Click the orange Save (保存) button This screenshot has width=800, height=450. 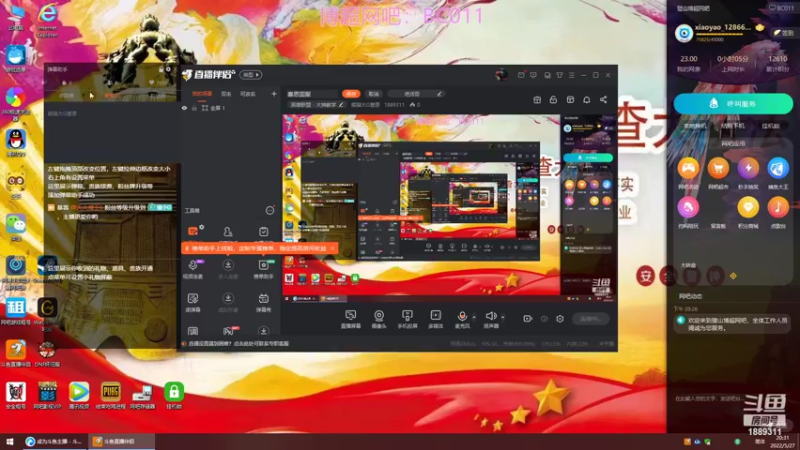tap(351, 94)
